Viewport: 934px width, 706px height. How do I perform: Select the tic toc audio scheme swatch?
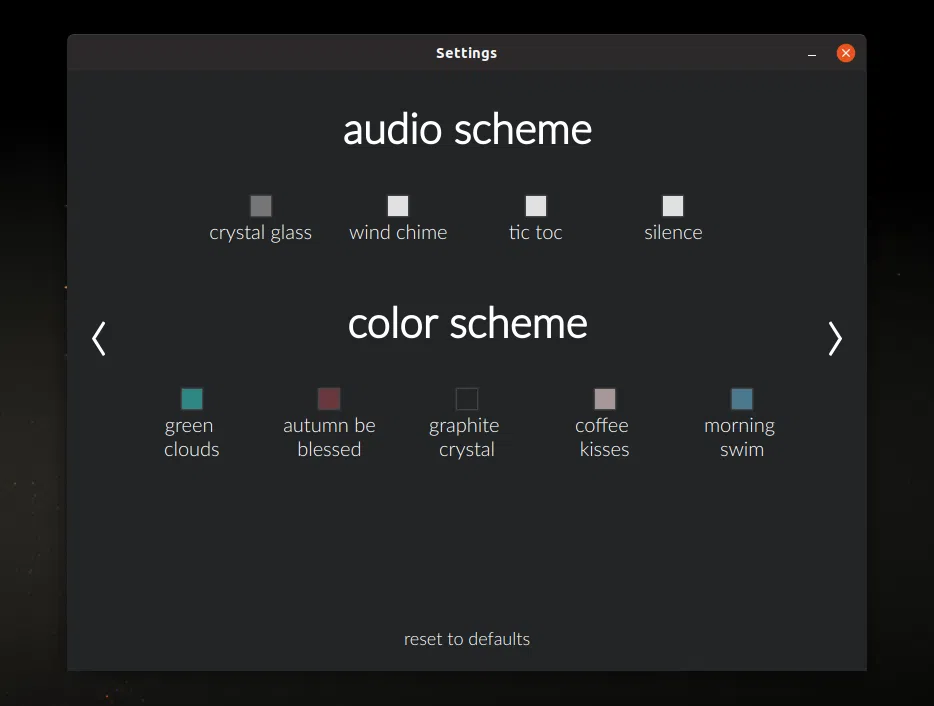(x=535, y=205)
